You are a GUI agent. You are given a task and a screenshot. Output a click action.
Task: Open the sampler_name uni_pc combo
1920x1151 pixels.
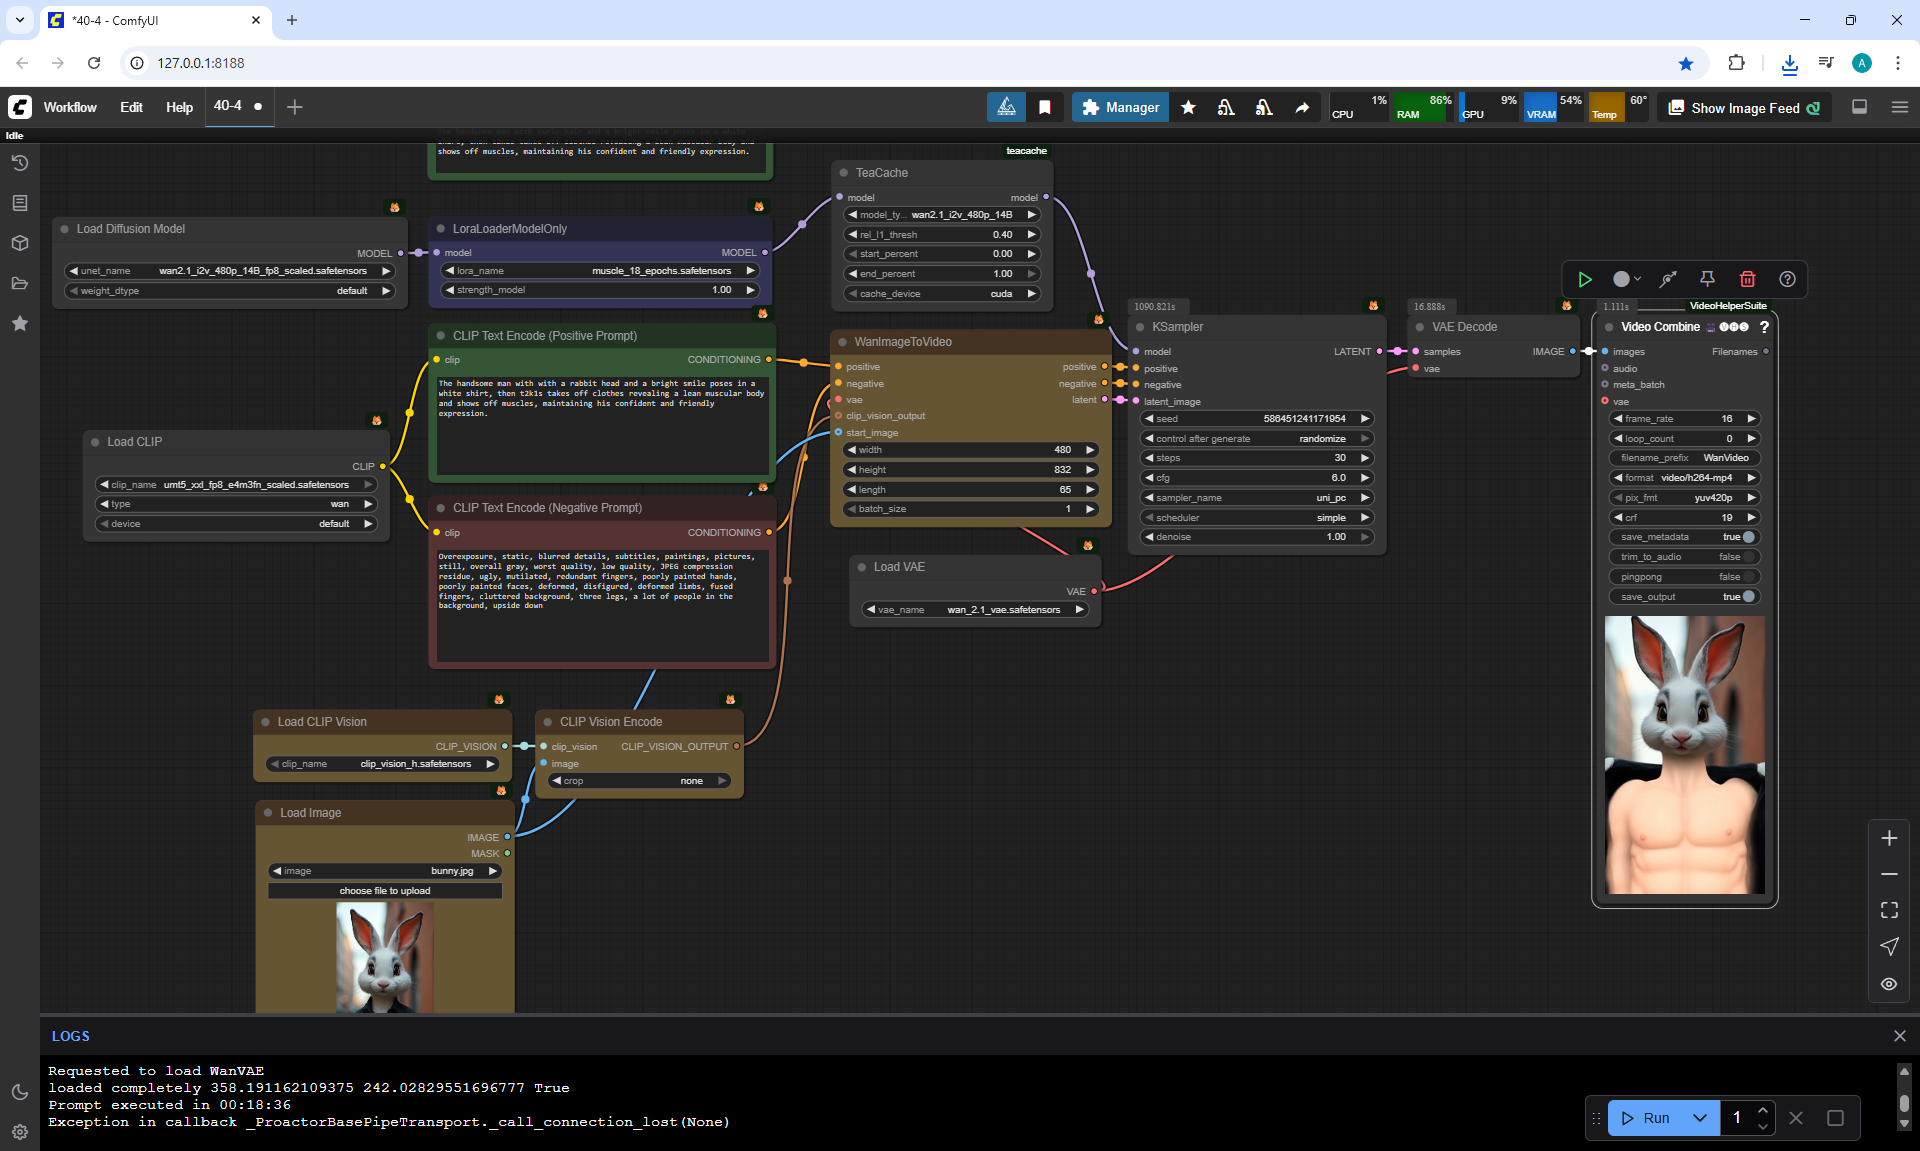pyautogui.click(x=1256, y=498)
